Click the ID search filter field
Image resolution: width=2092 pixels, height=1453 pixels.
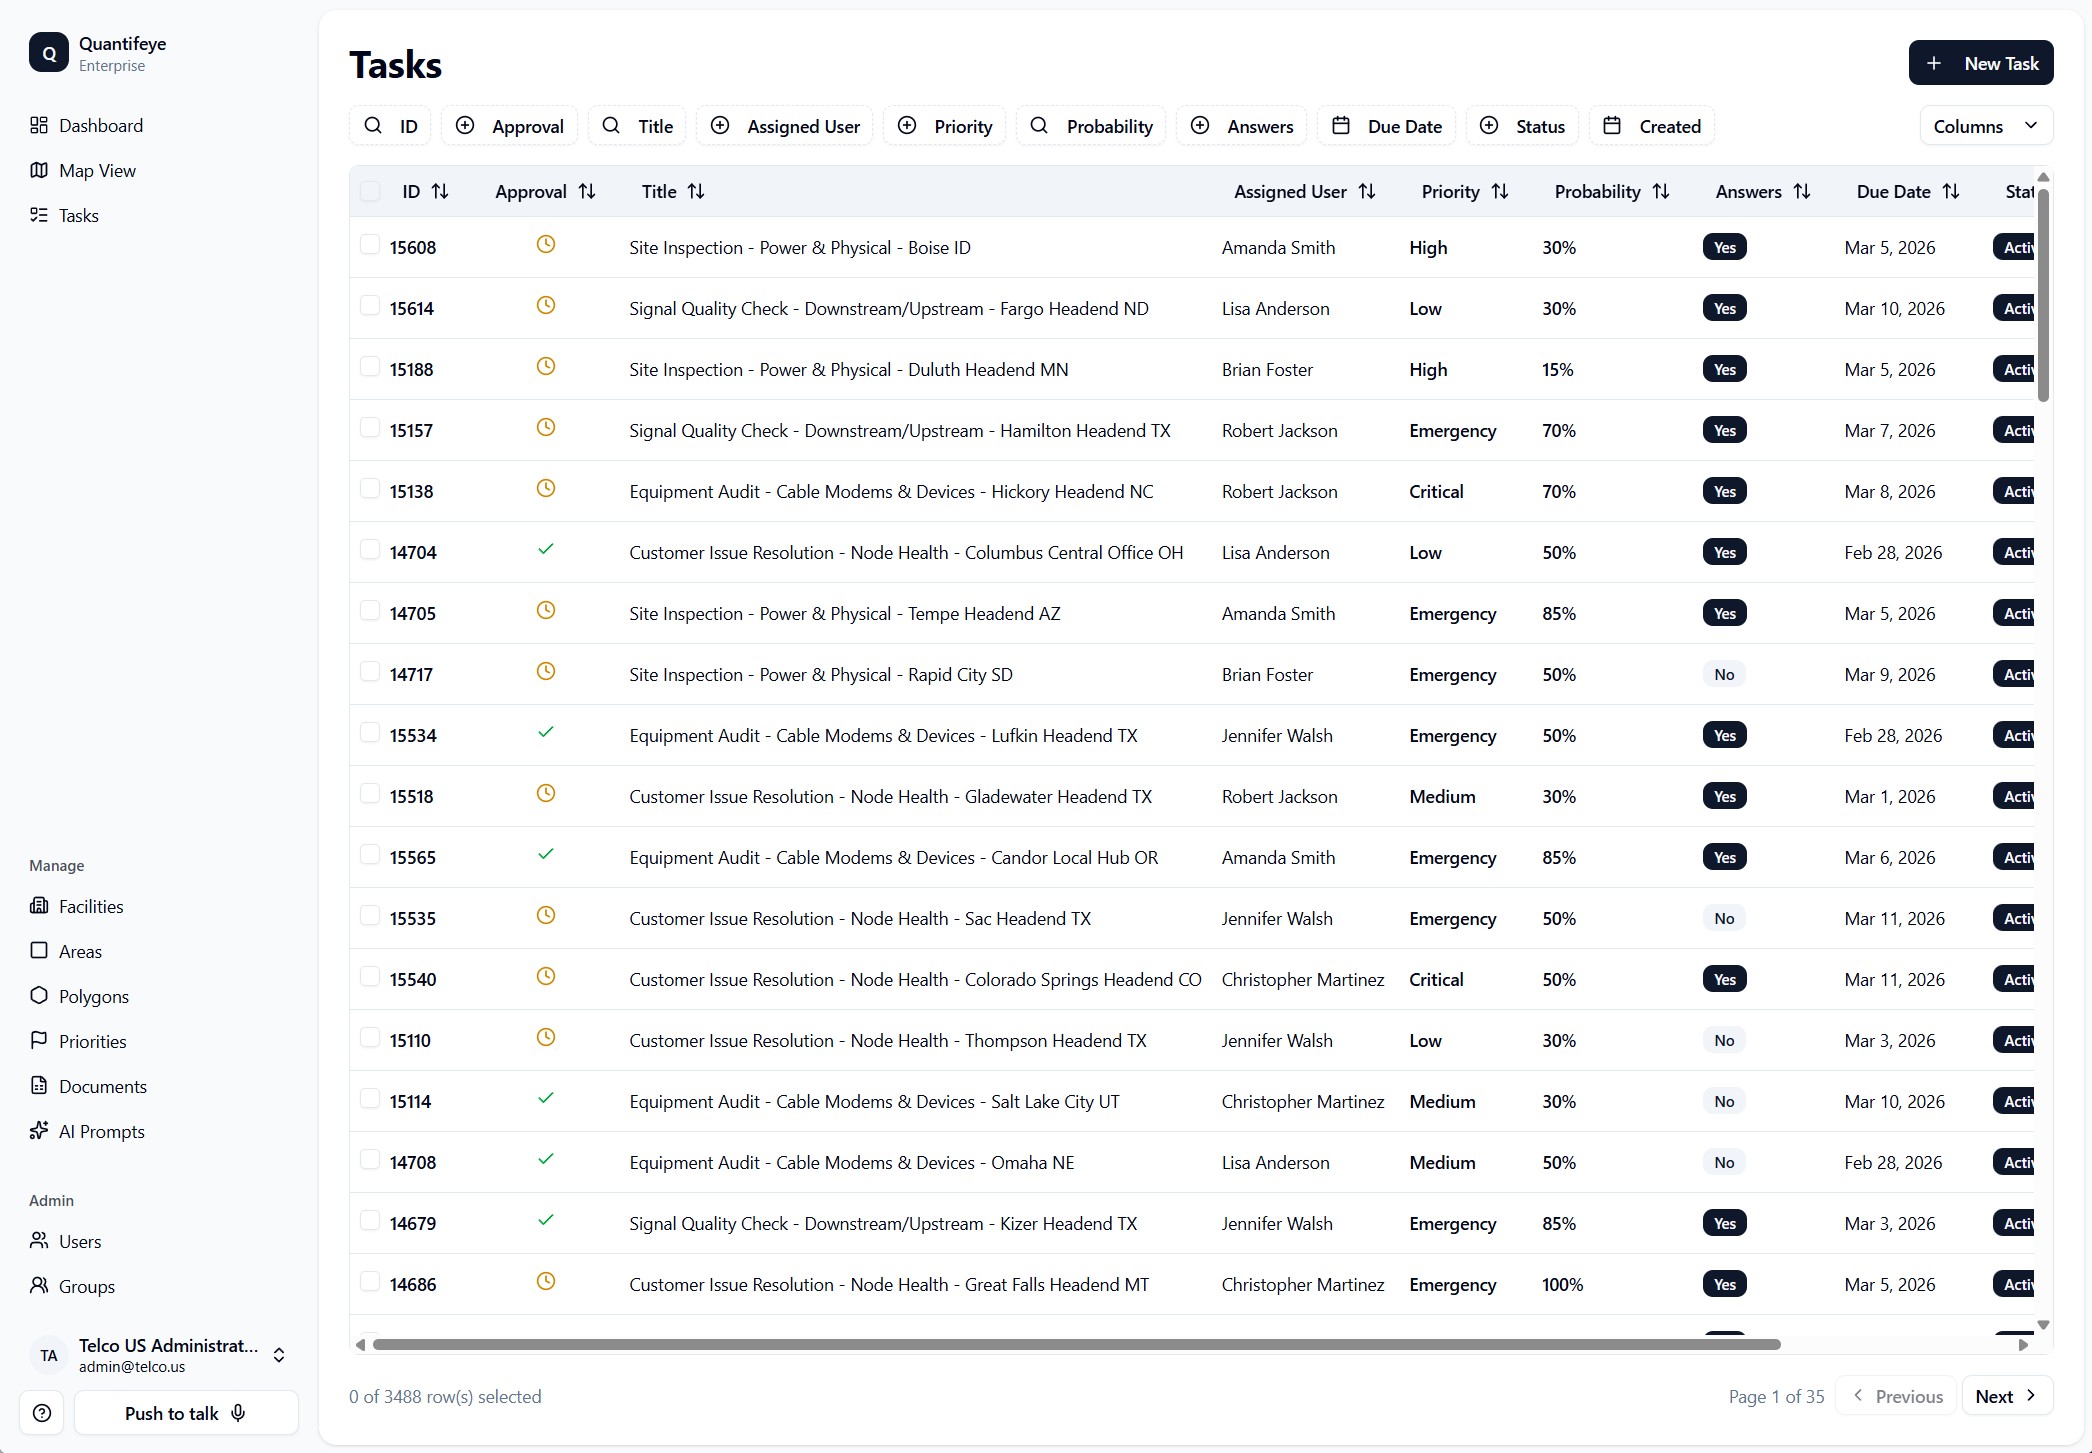(x=391, y=126)
